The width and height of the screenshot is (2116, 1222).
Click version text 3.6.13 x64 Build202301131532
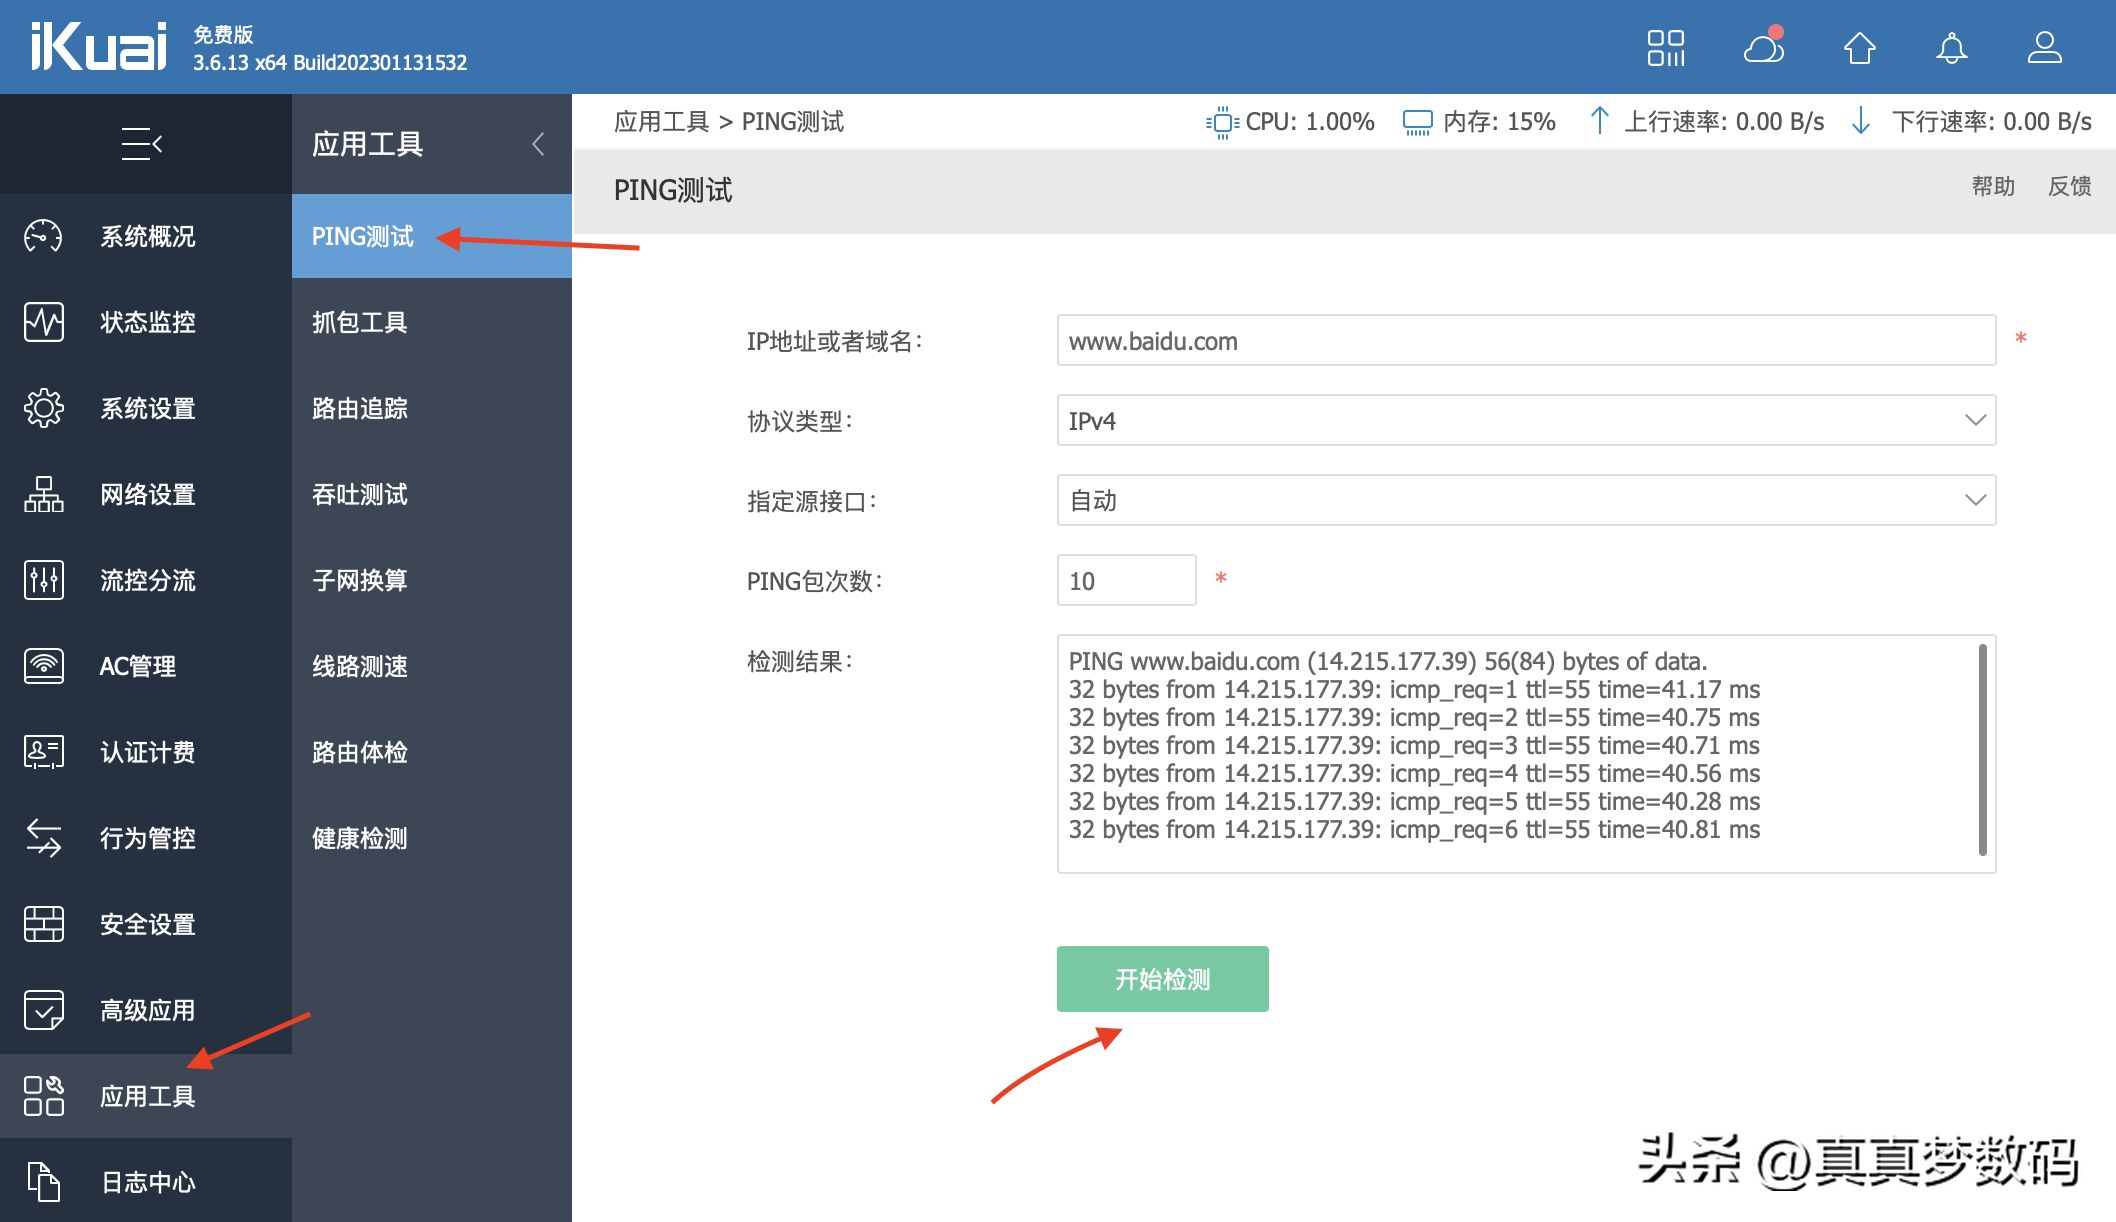330,63
